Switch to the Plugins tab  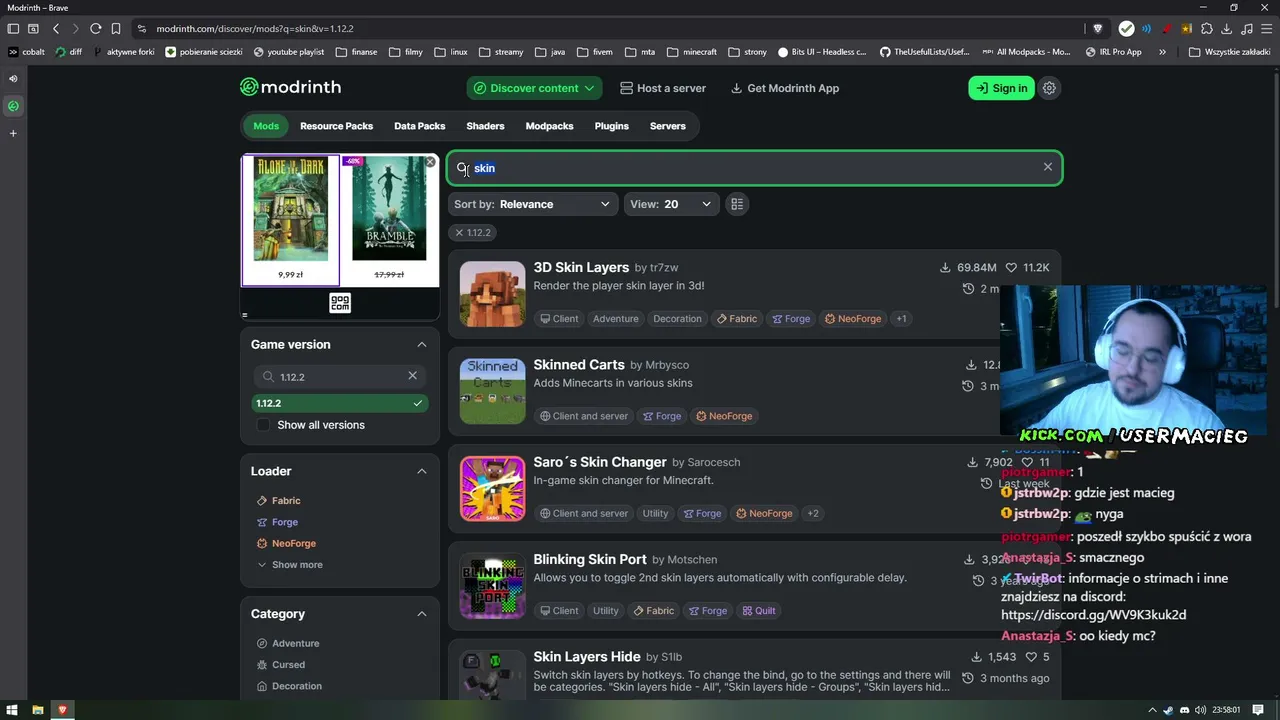point(612,126)
